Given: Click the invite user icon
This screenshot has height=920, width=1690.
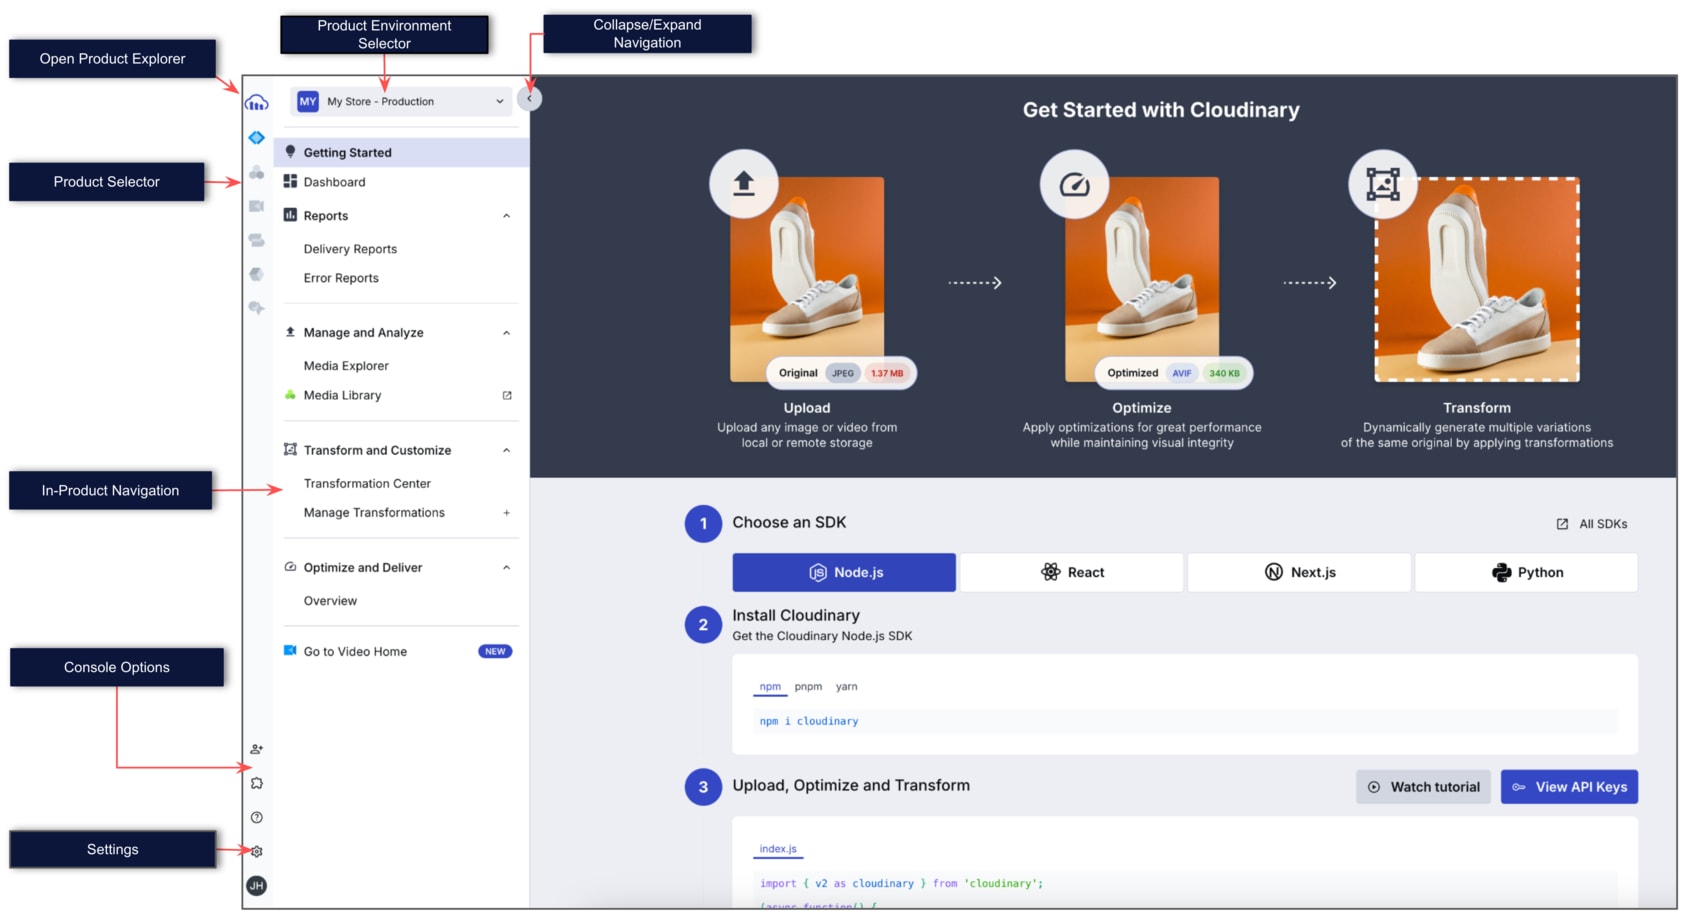Looking at the screenshot, I should point(257,749).
